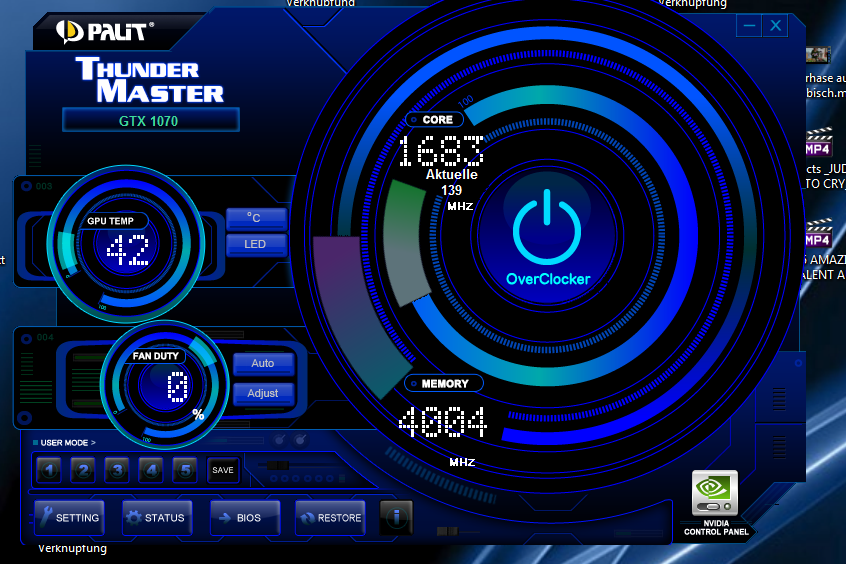
Task: Open the BIOS section
Action: [245, 518]
